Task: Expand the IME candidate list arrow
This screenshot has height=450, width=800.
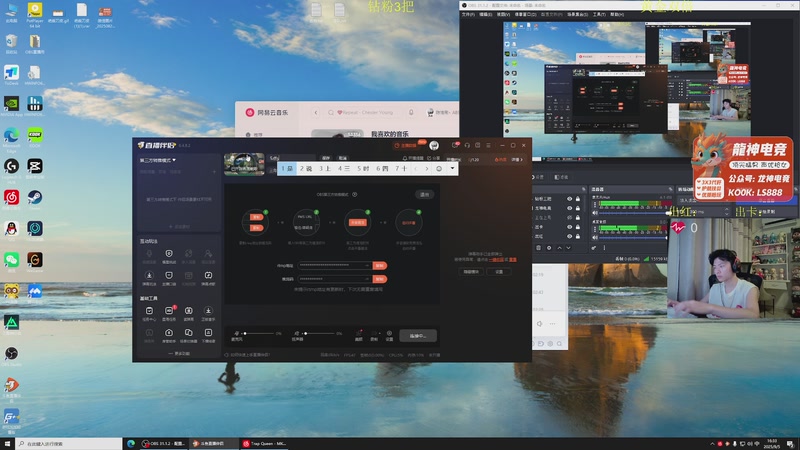Action: 452,168
